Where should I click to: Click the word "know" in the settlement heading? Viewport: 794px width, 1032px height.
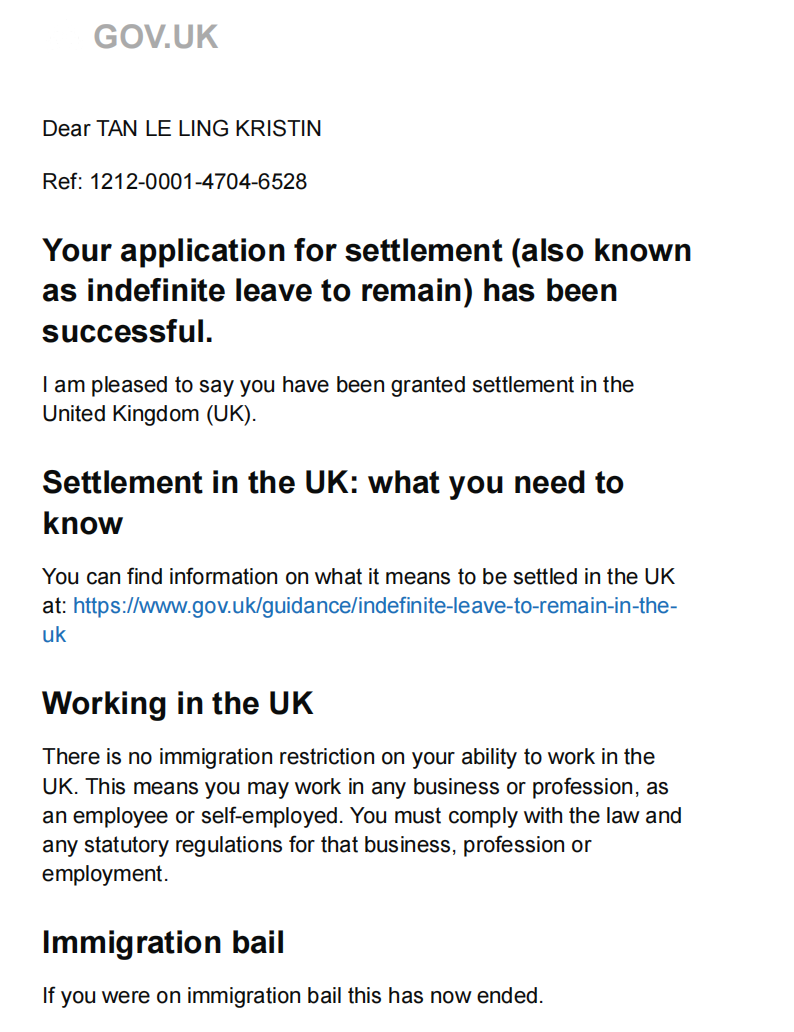pos(82,523)
